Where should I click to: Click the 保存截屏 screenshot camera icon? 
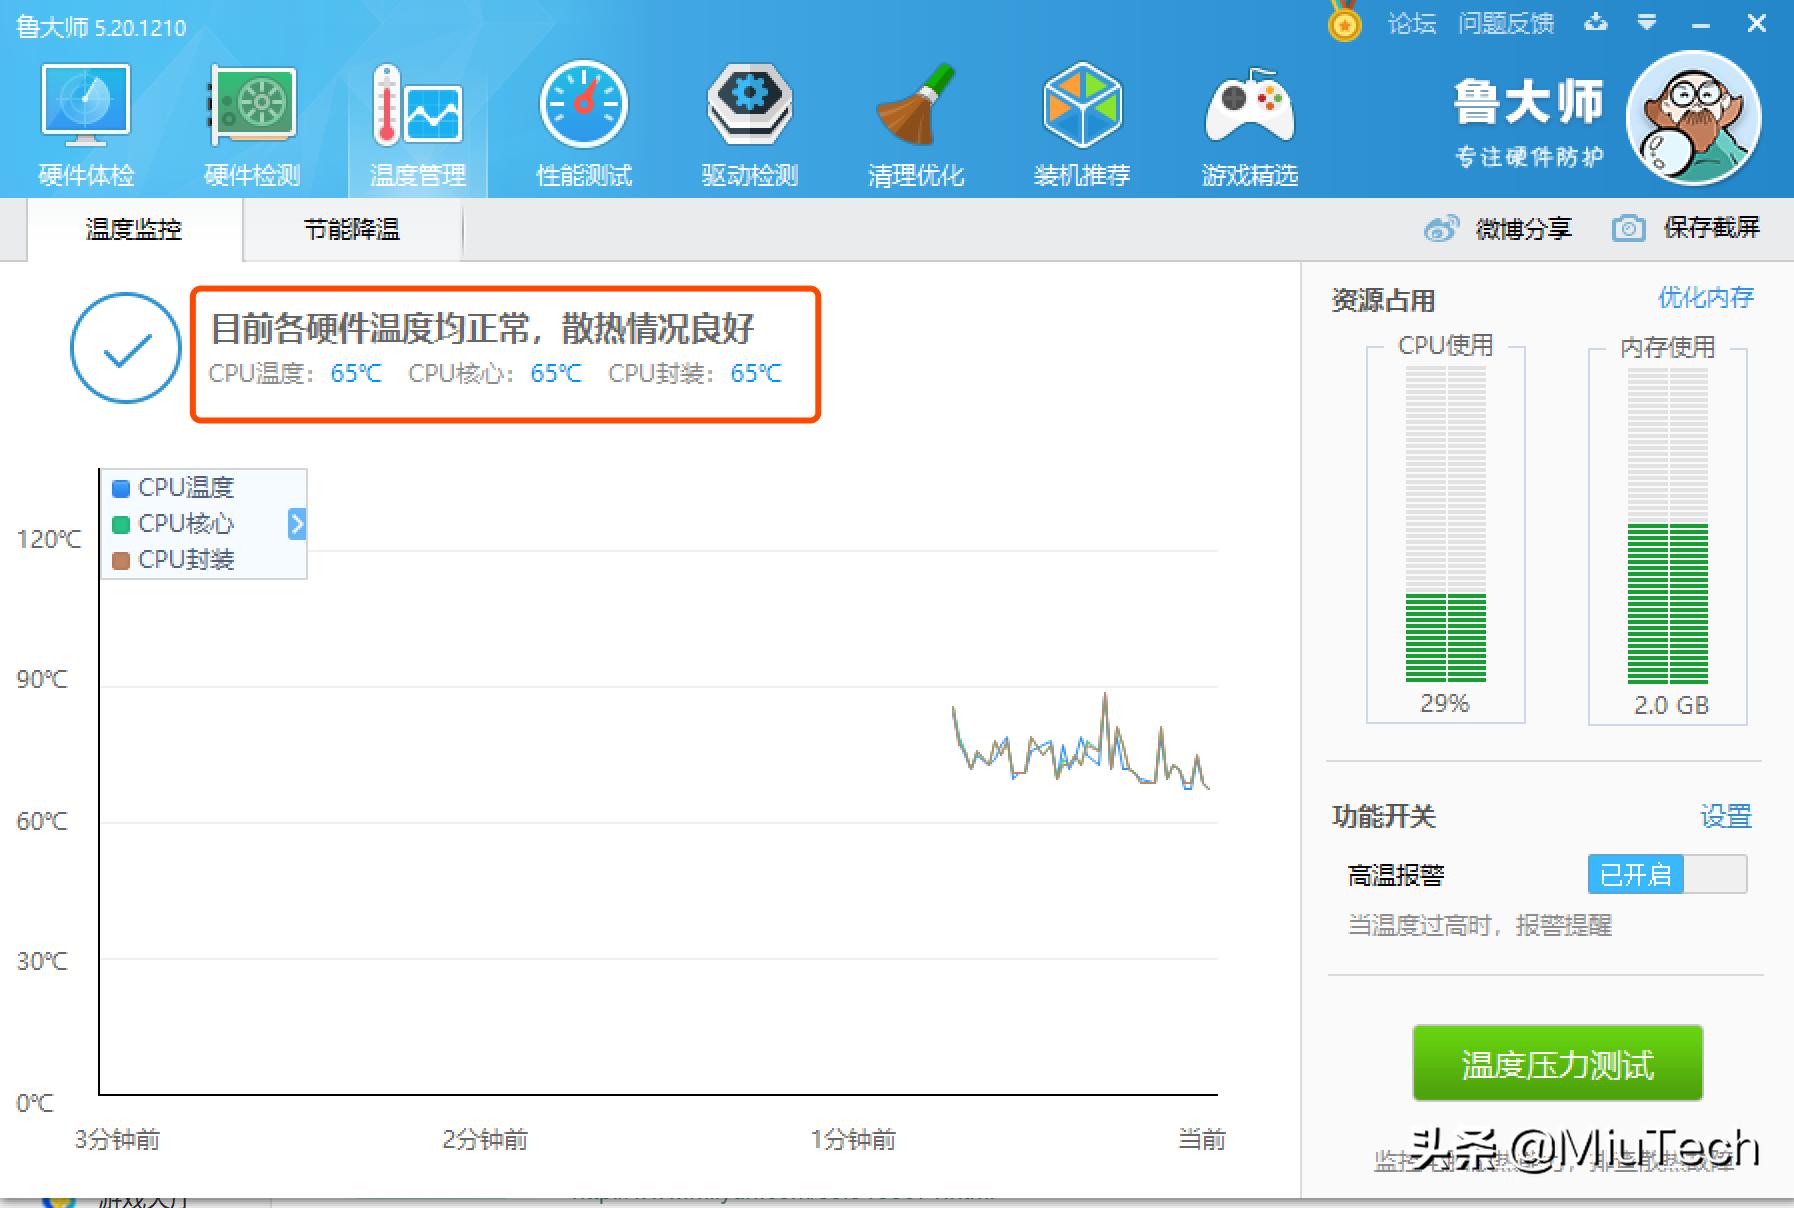click(1628, 228)
